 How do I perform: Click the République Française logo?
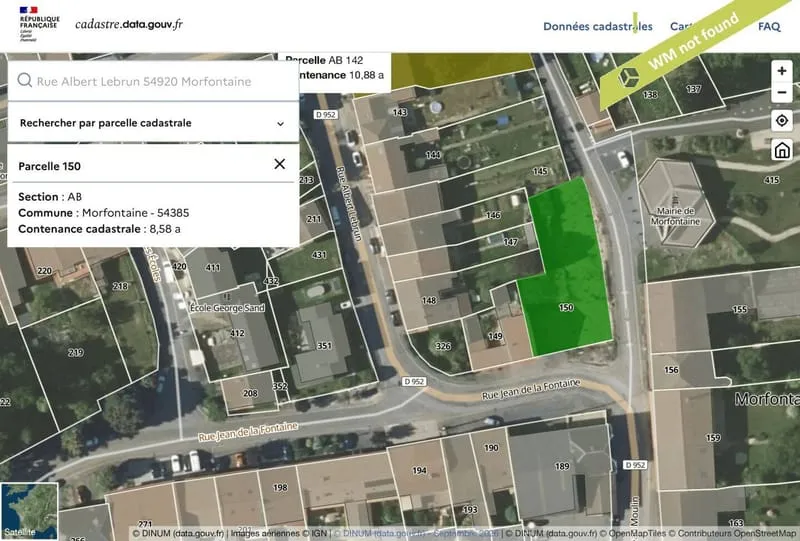pos(39,23)
